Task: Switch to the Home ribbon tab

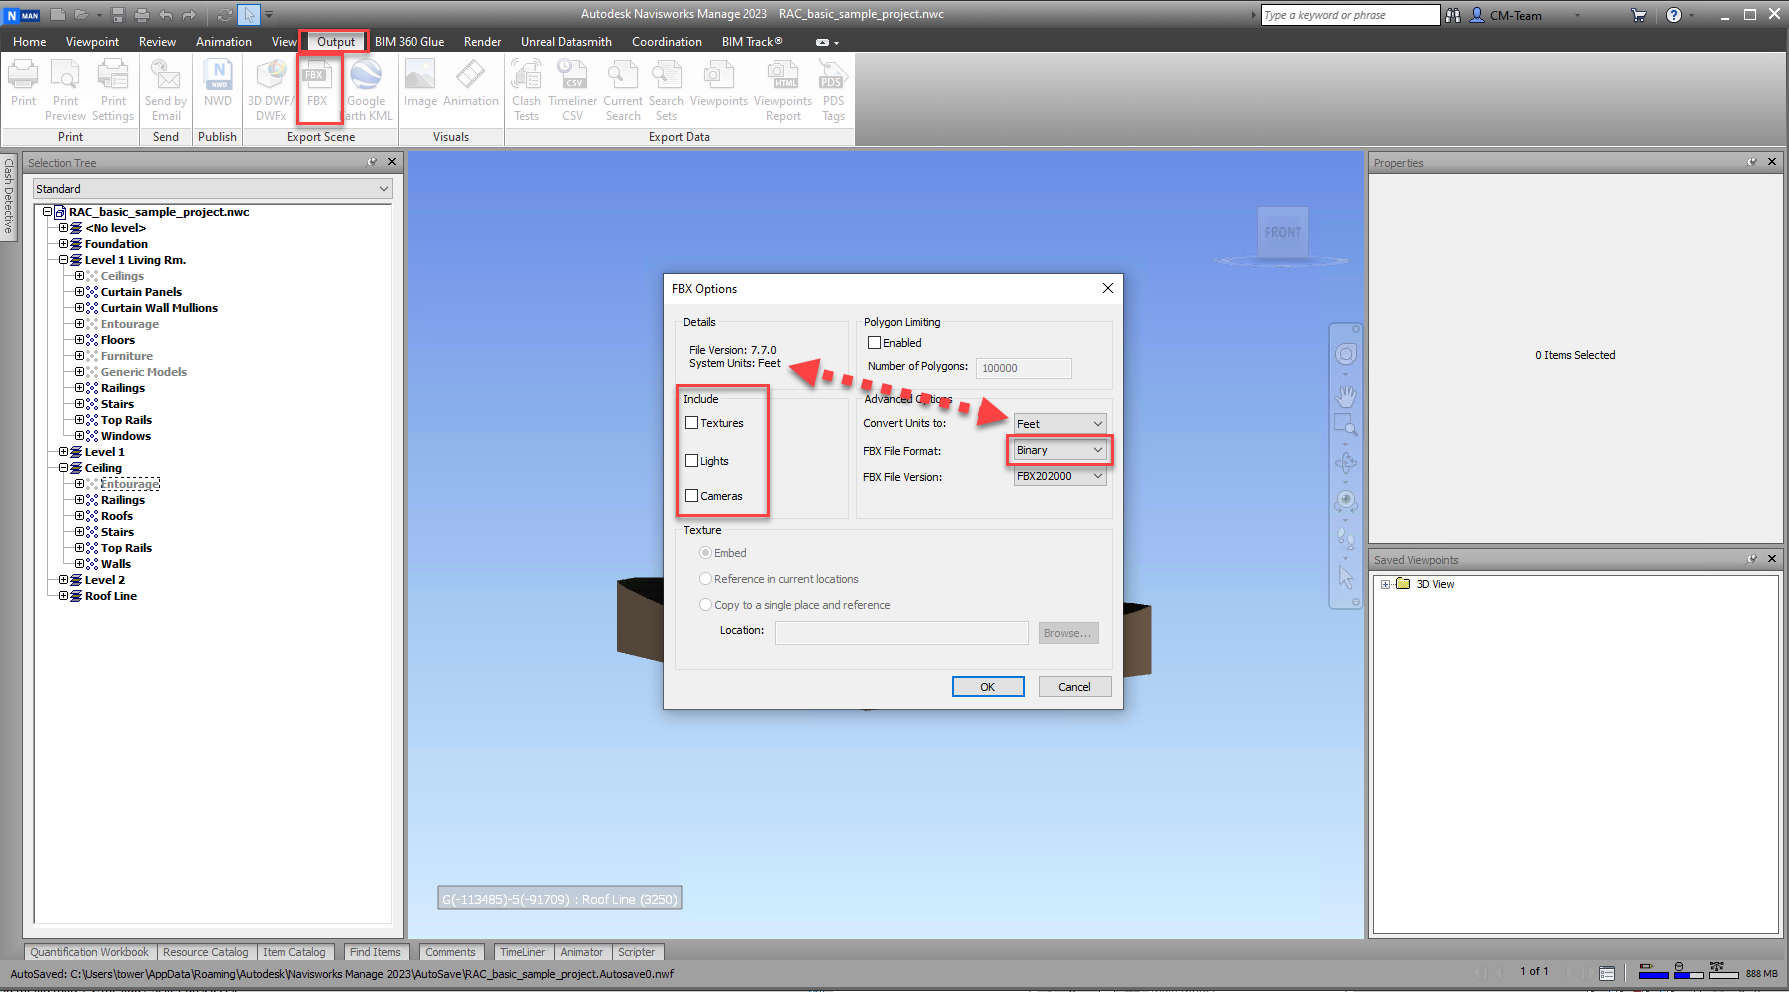Action: pyautogui.click(x=29, y=42)
